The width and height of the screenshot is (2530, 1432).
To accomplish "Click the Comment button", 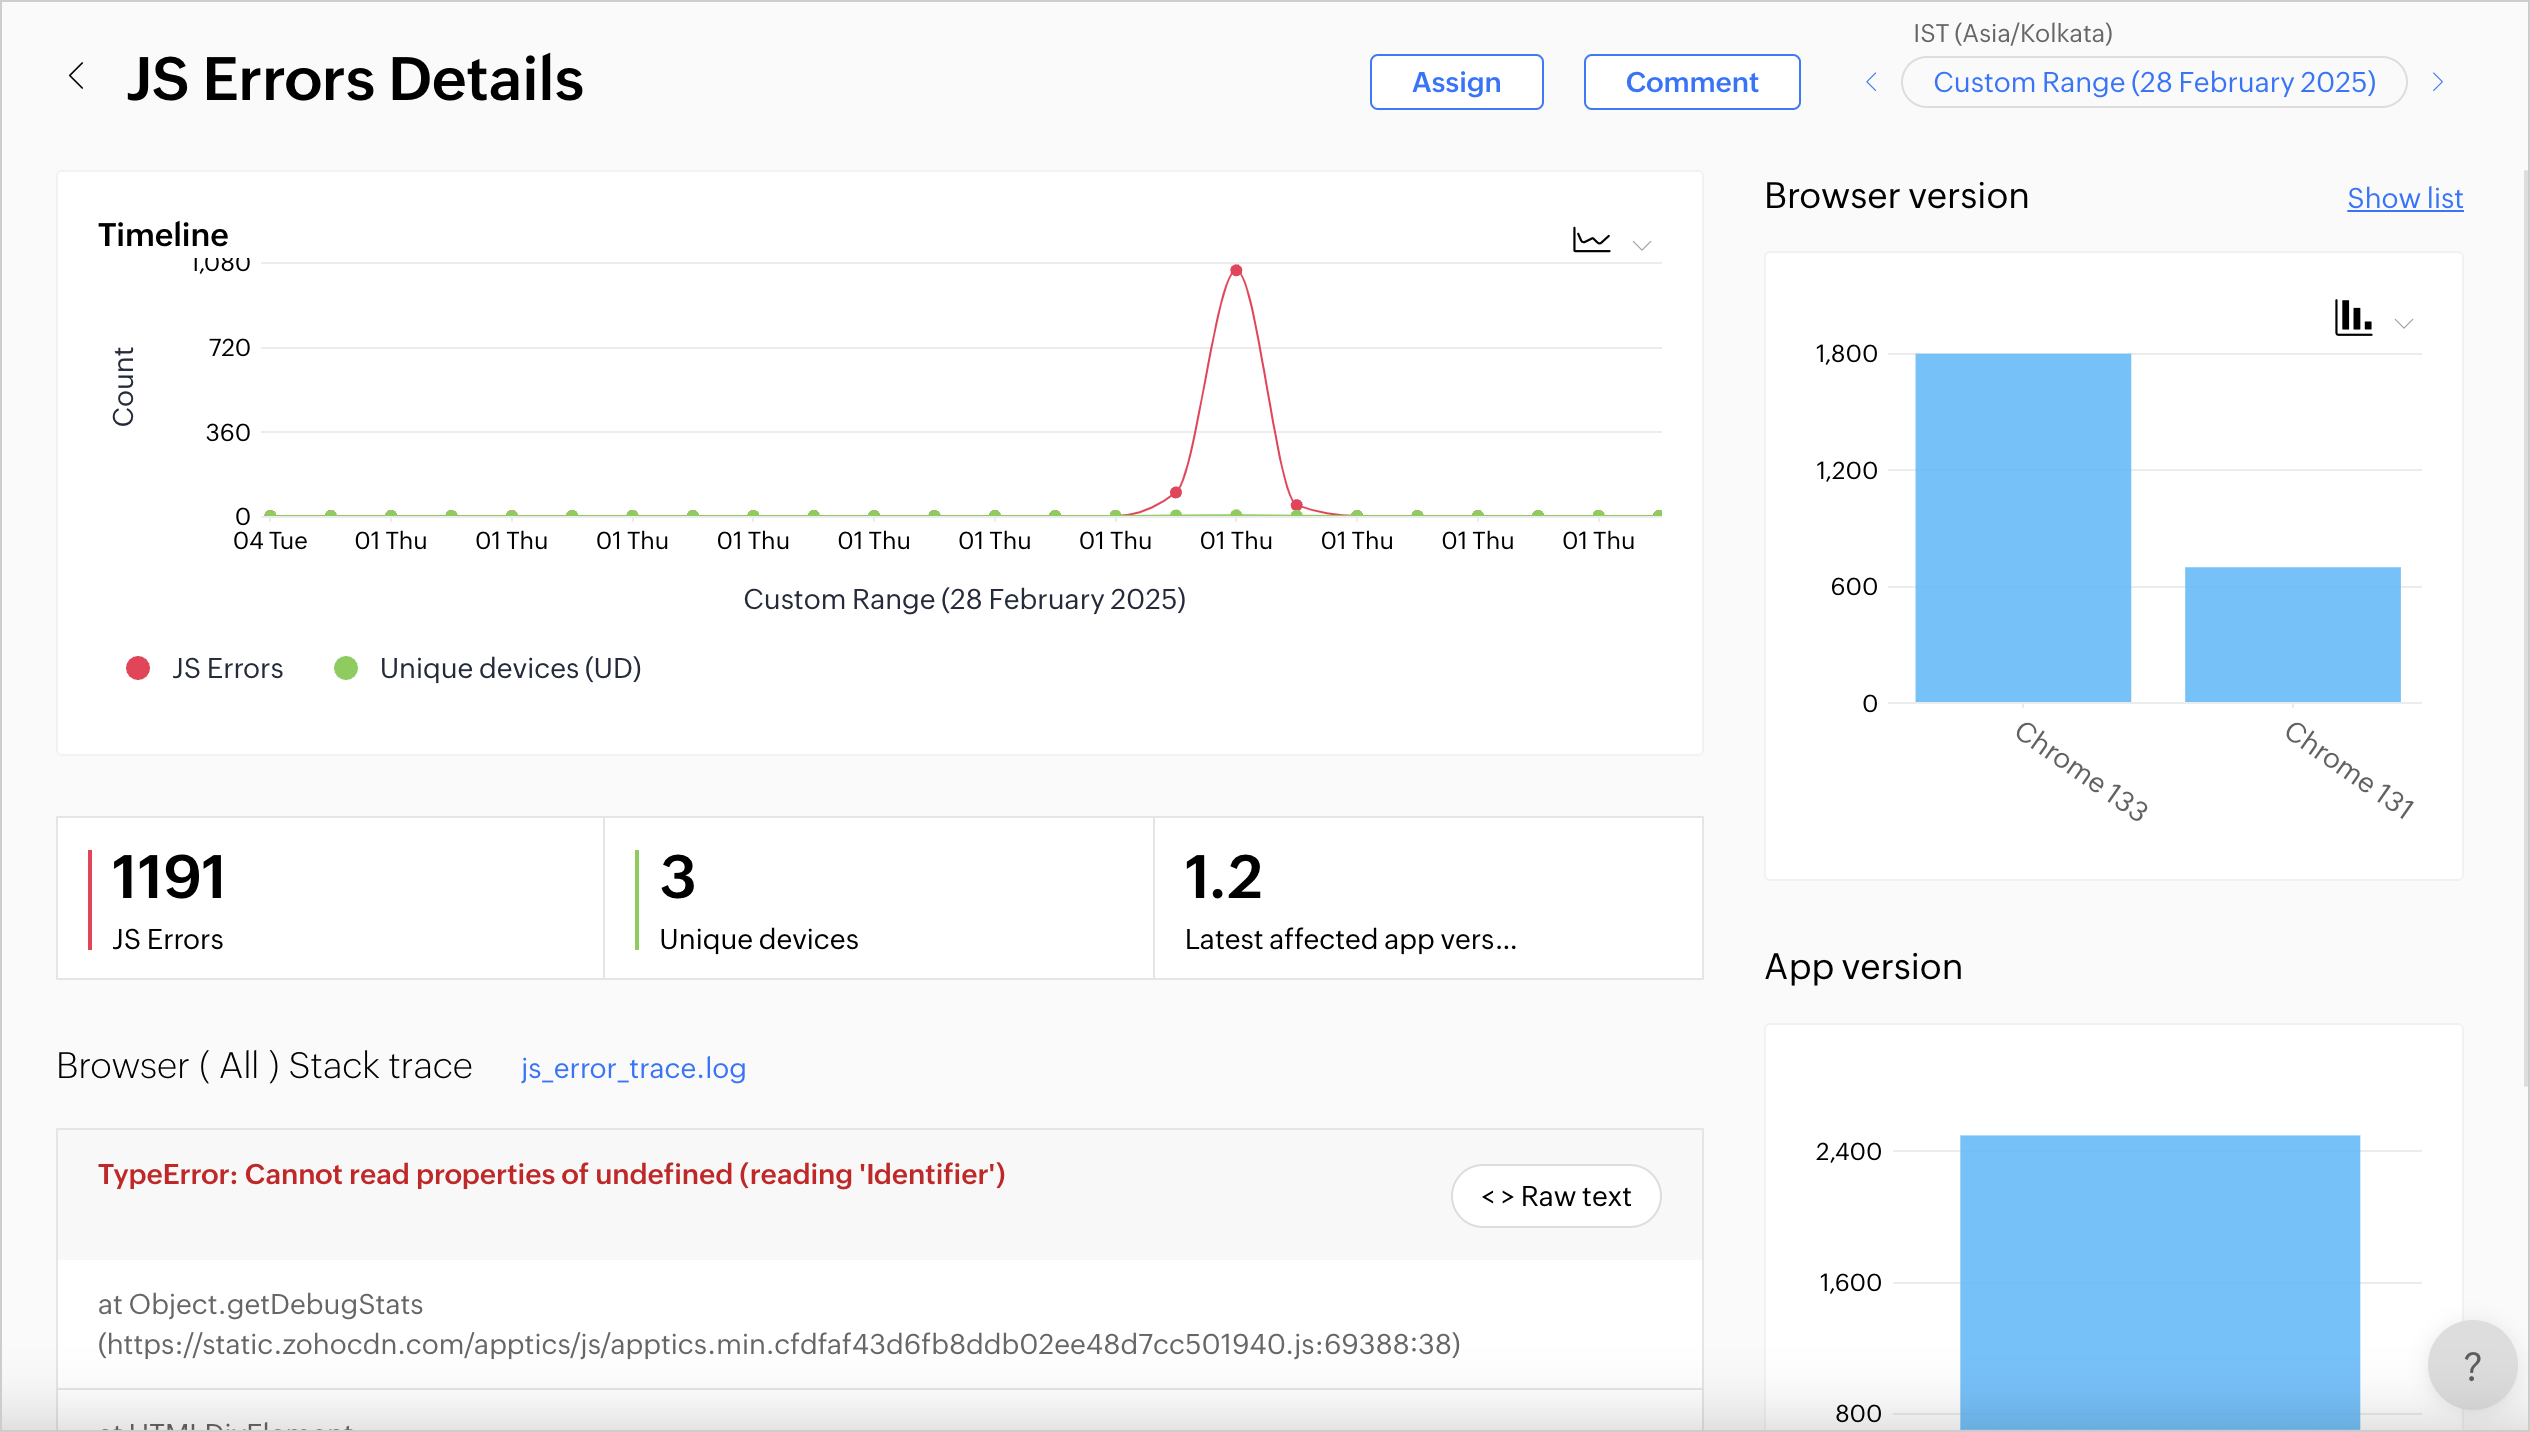I will pyautogui.click(x=1691, y=82).
